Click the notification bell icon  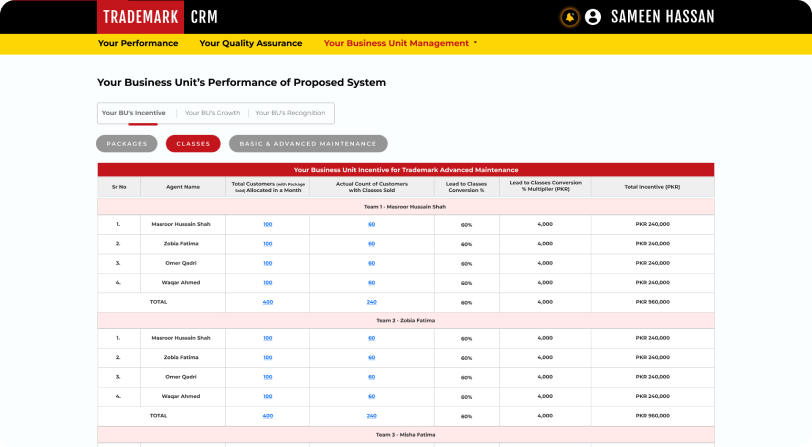pyautogui.click(x=570, y=17)
